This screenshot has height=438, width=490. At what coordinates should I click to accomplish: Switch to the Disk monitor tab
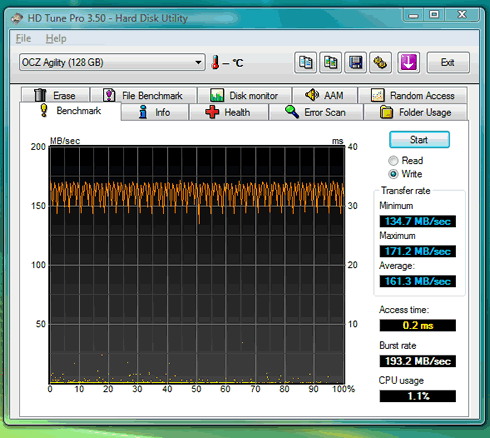[244, 95]
